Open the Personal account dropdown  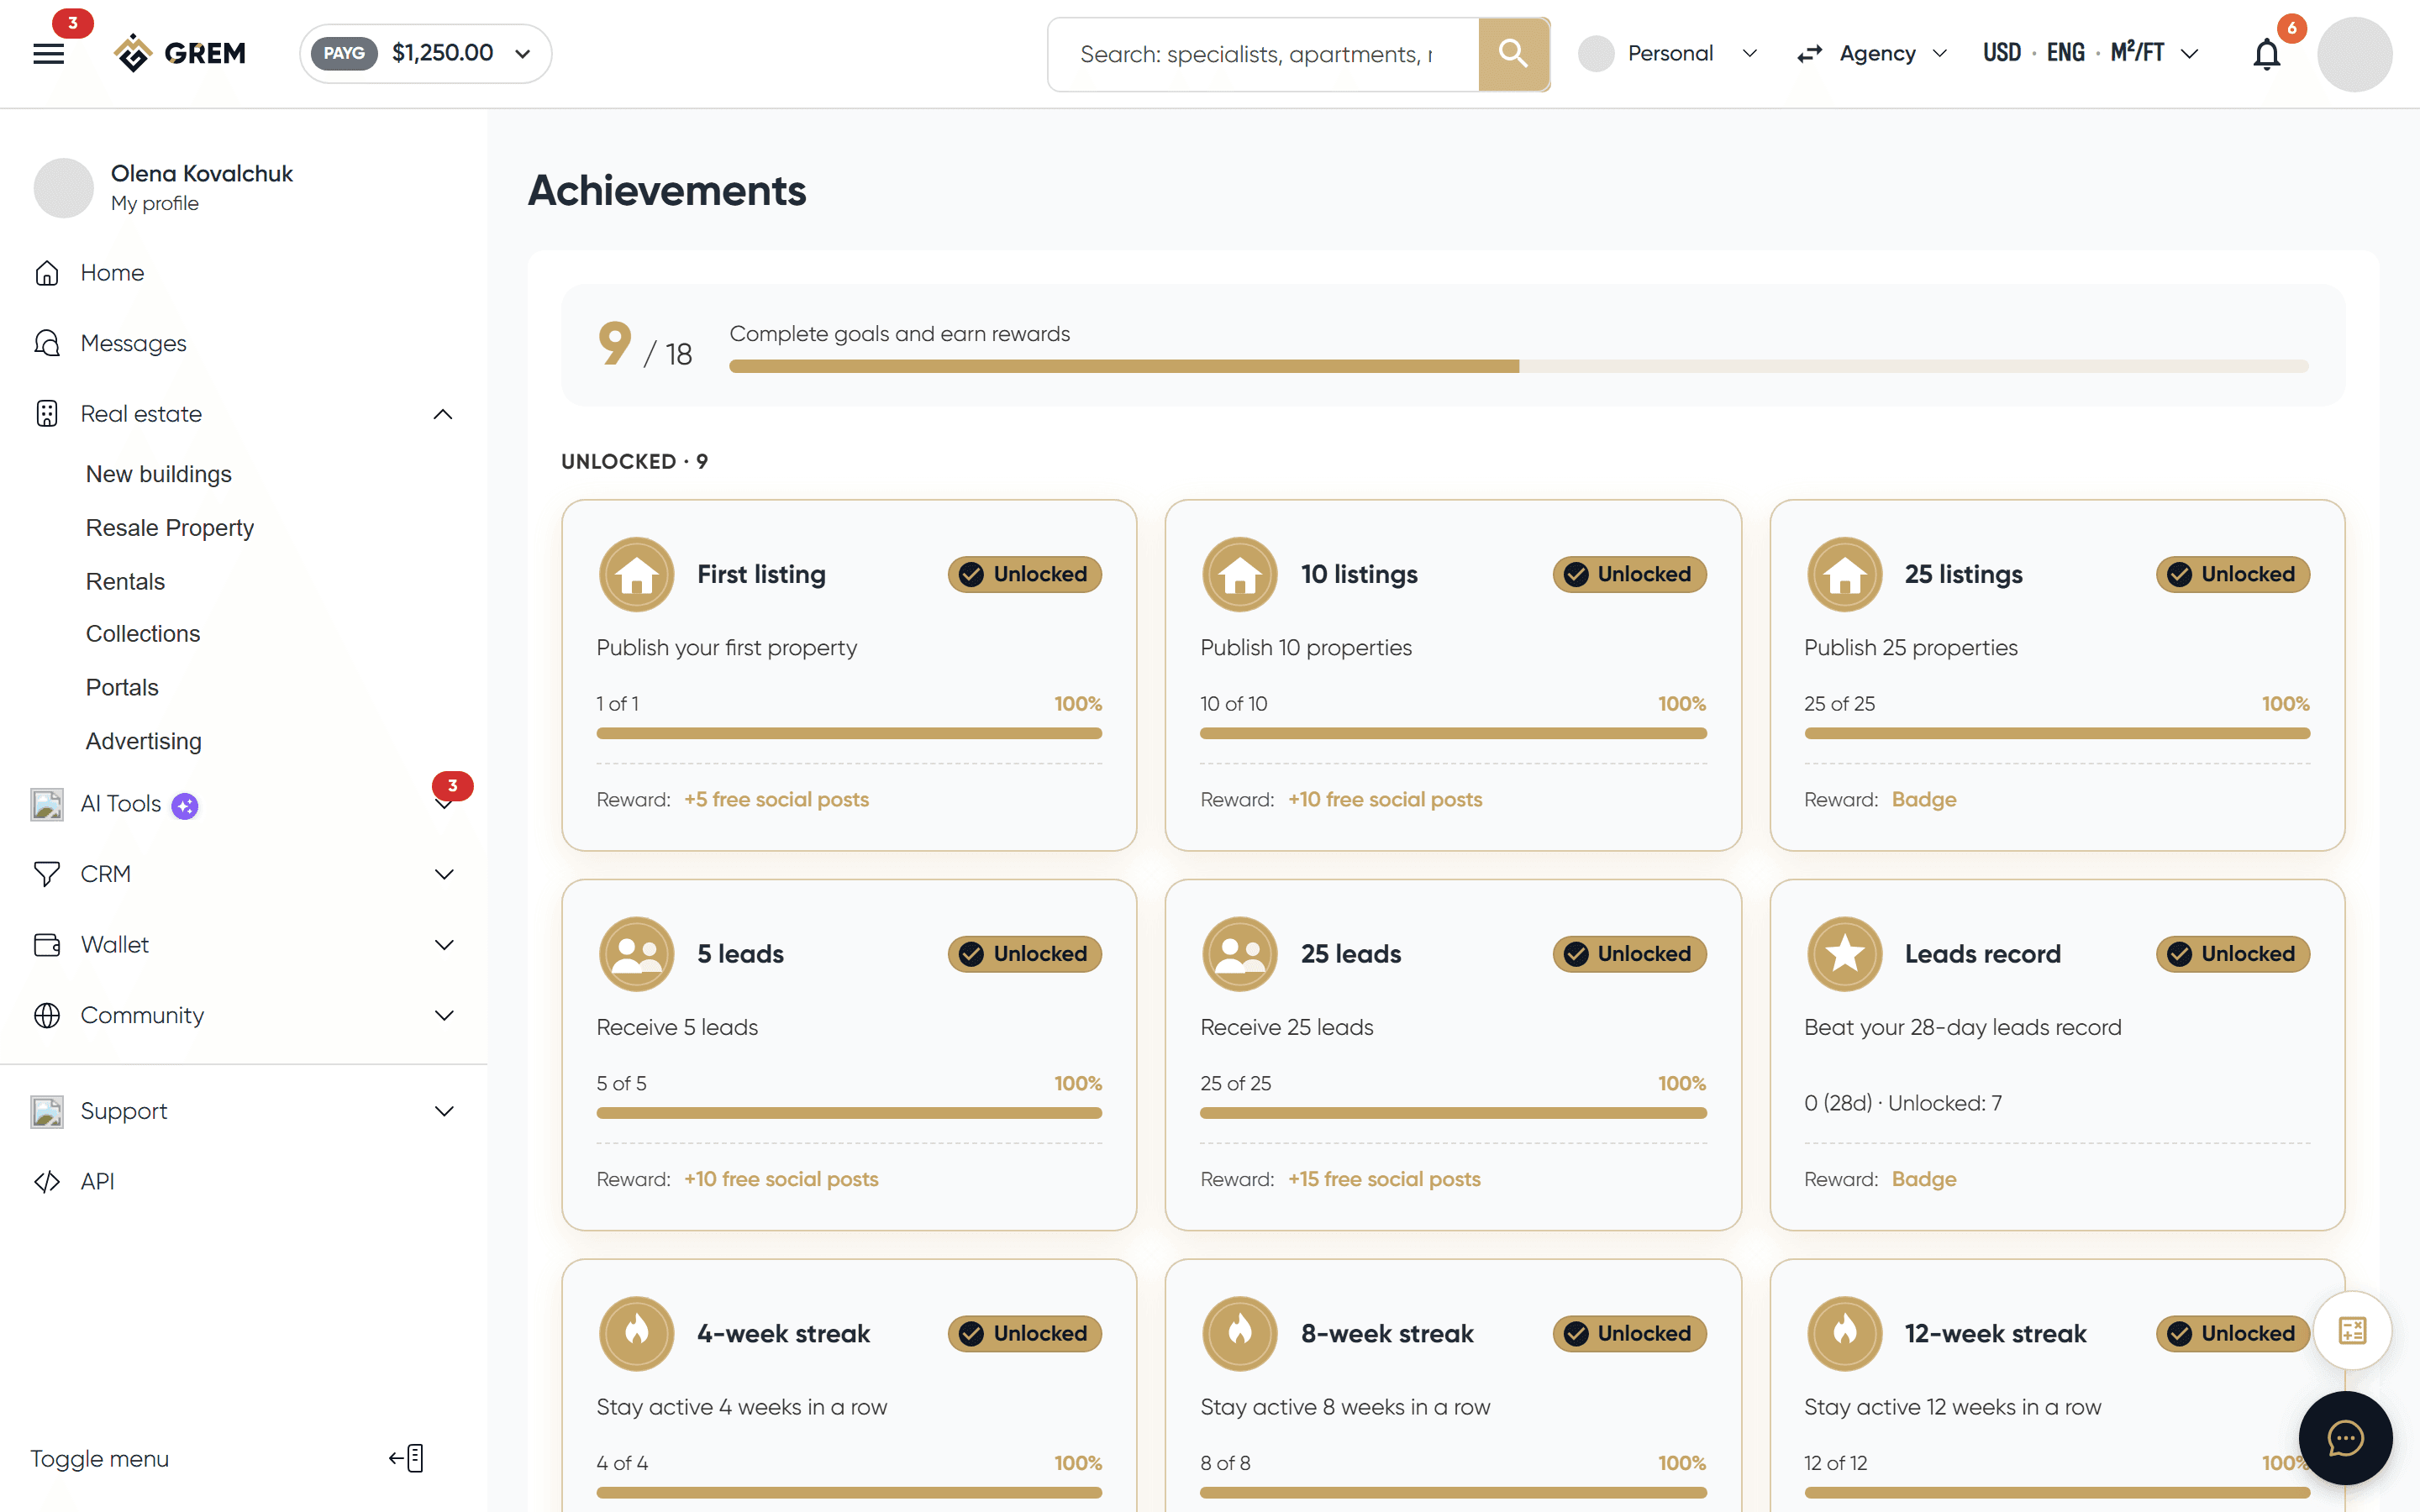tap(1668, 54)
